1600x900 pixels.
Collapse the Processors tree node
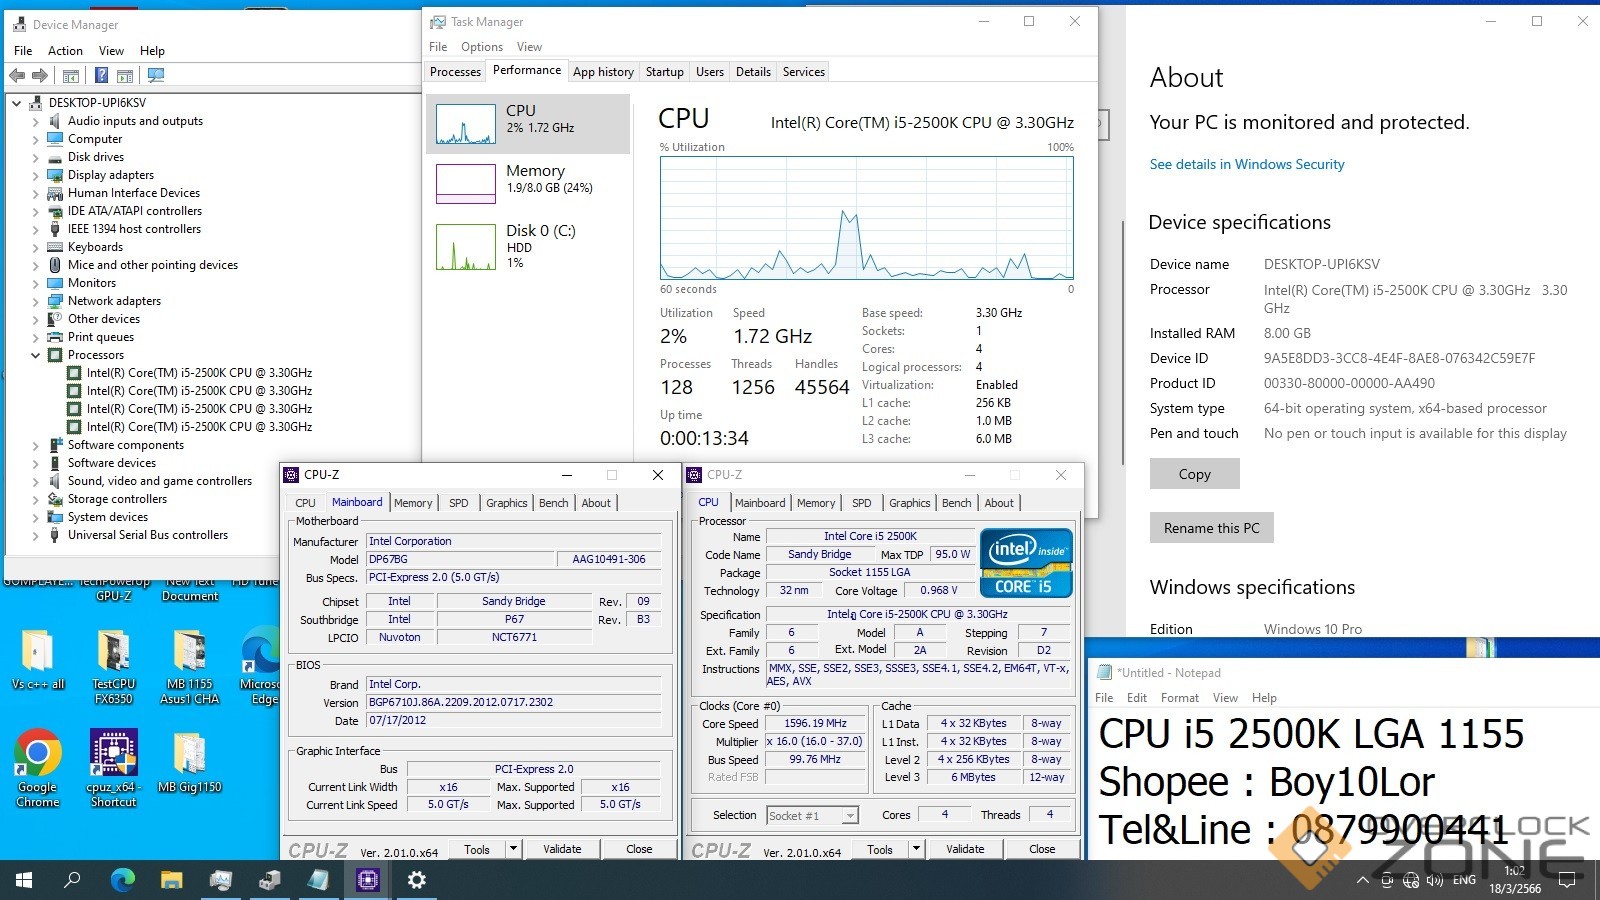[x=36, y=355]
